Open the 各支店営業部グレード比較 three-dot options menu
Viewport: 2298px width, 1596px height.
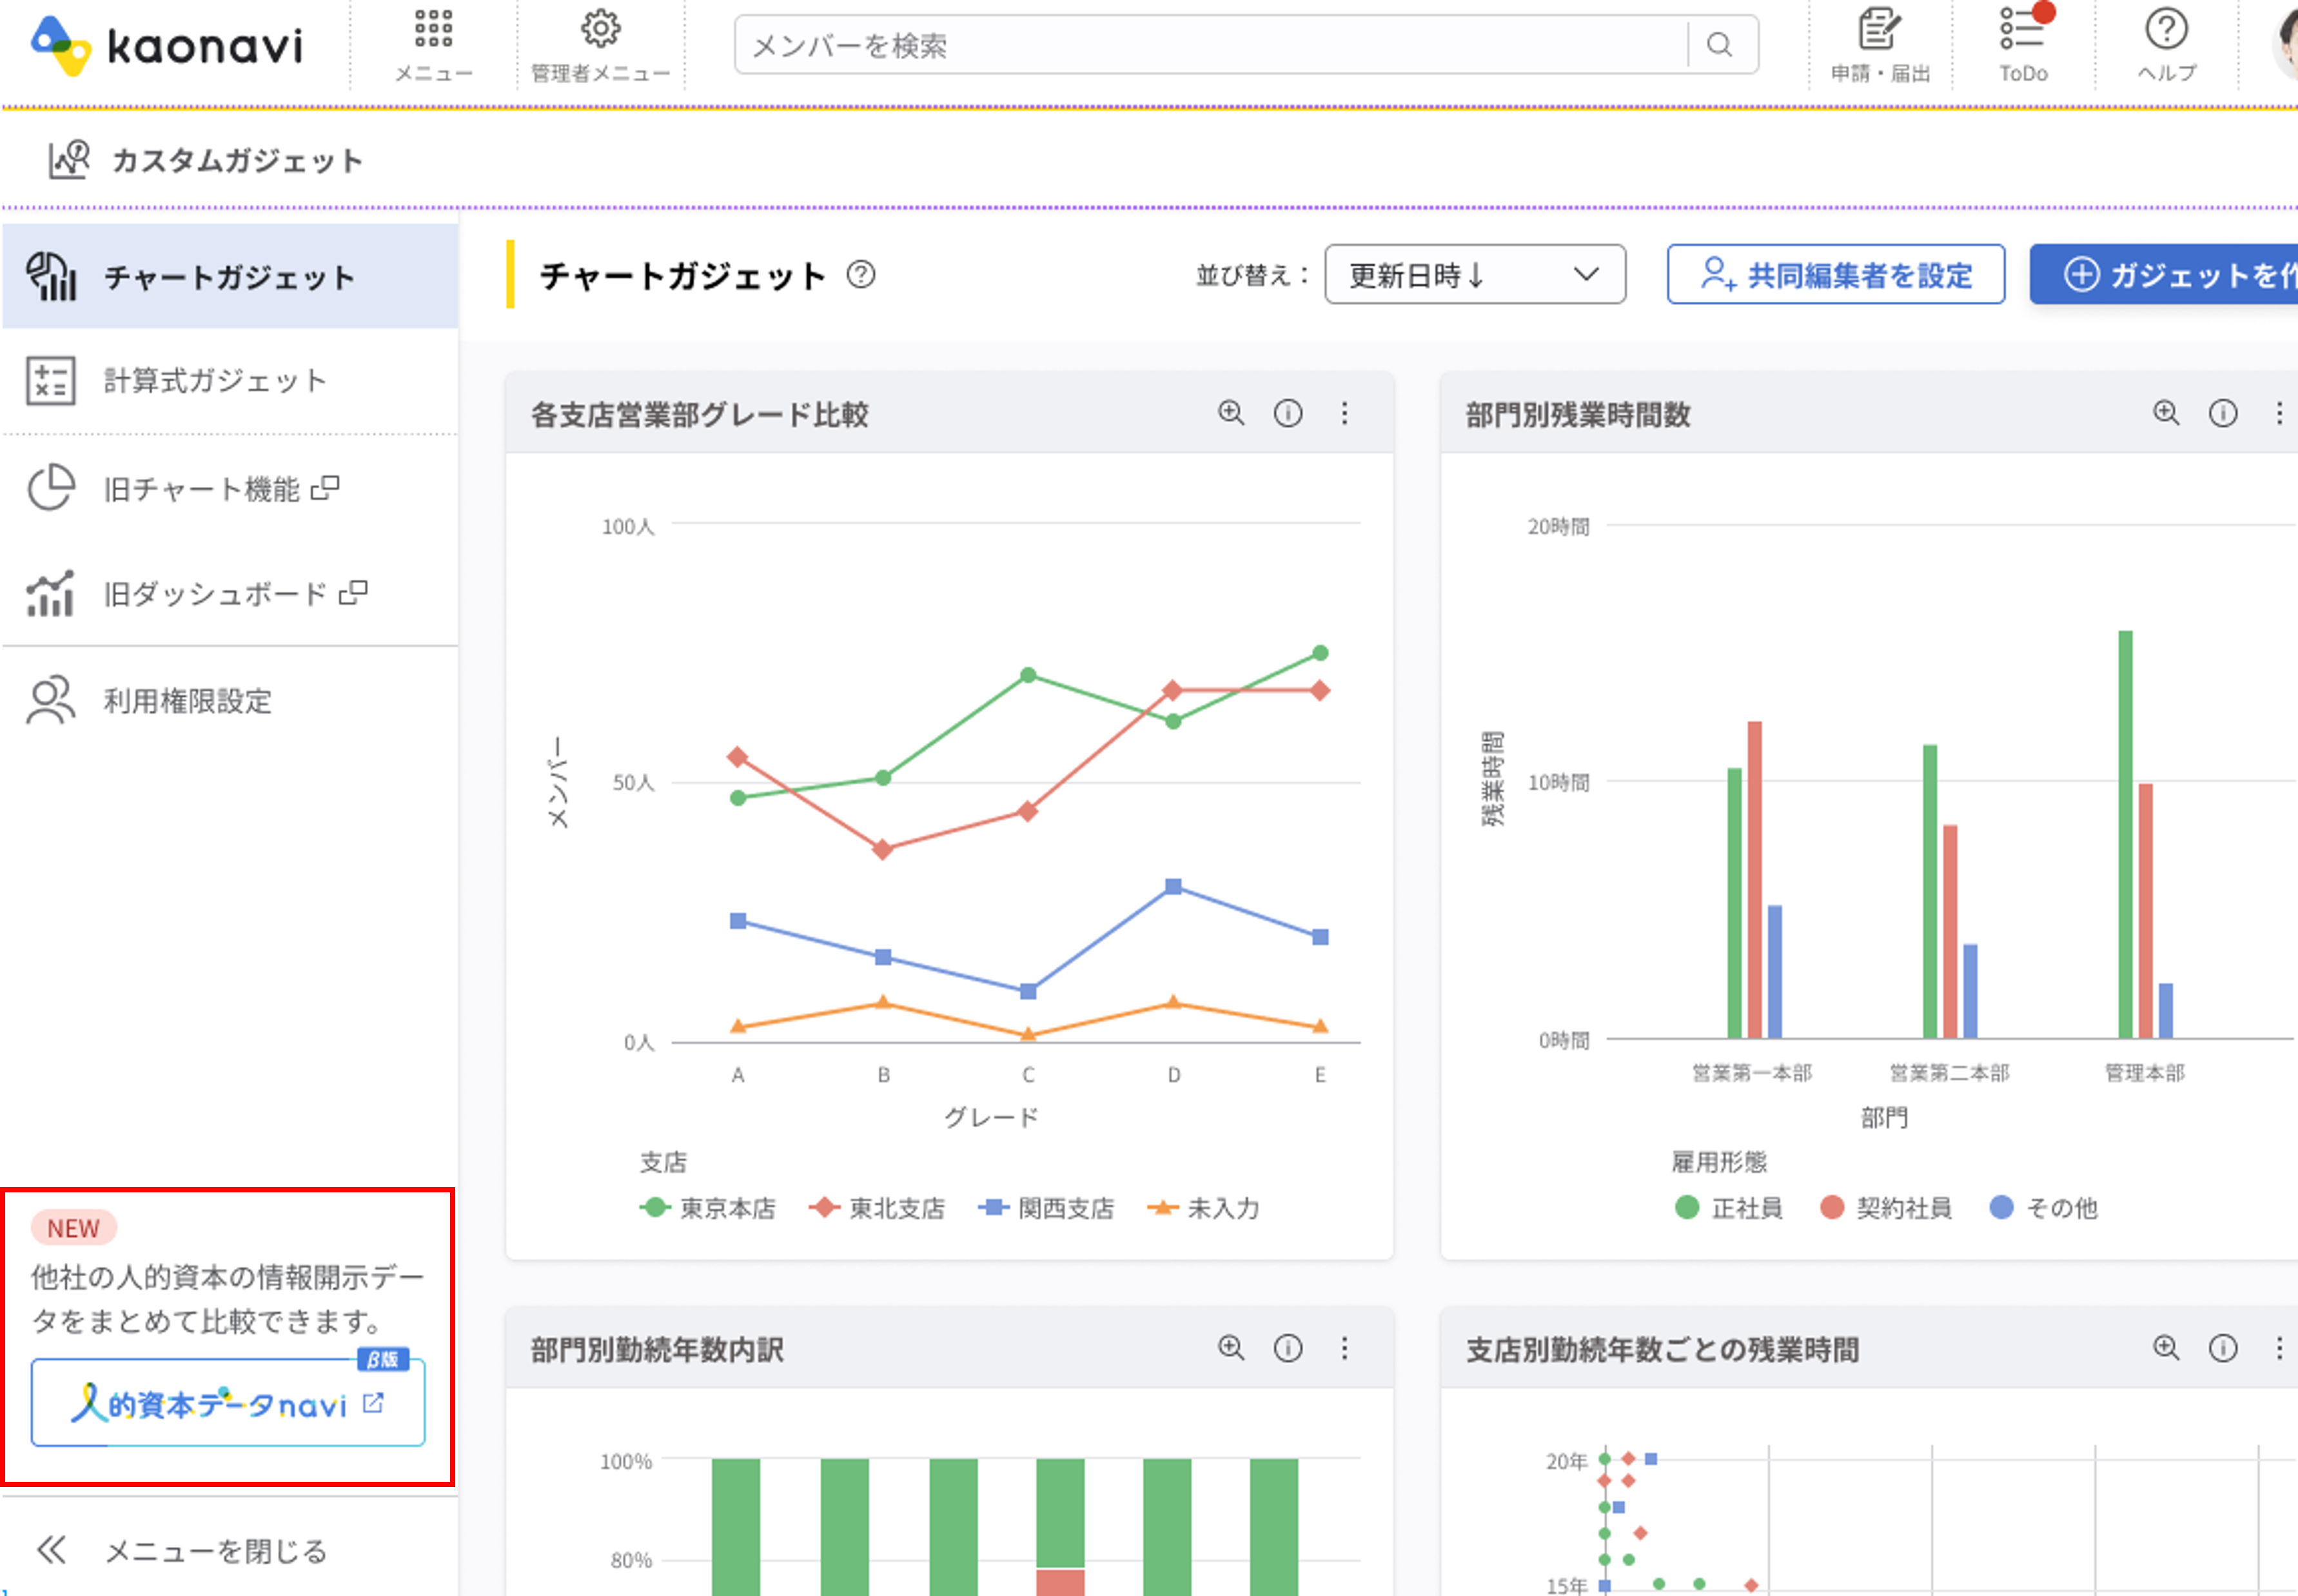[1344, 413]
